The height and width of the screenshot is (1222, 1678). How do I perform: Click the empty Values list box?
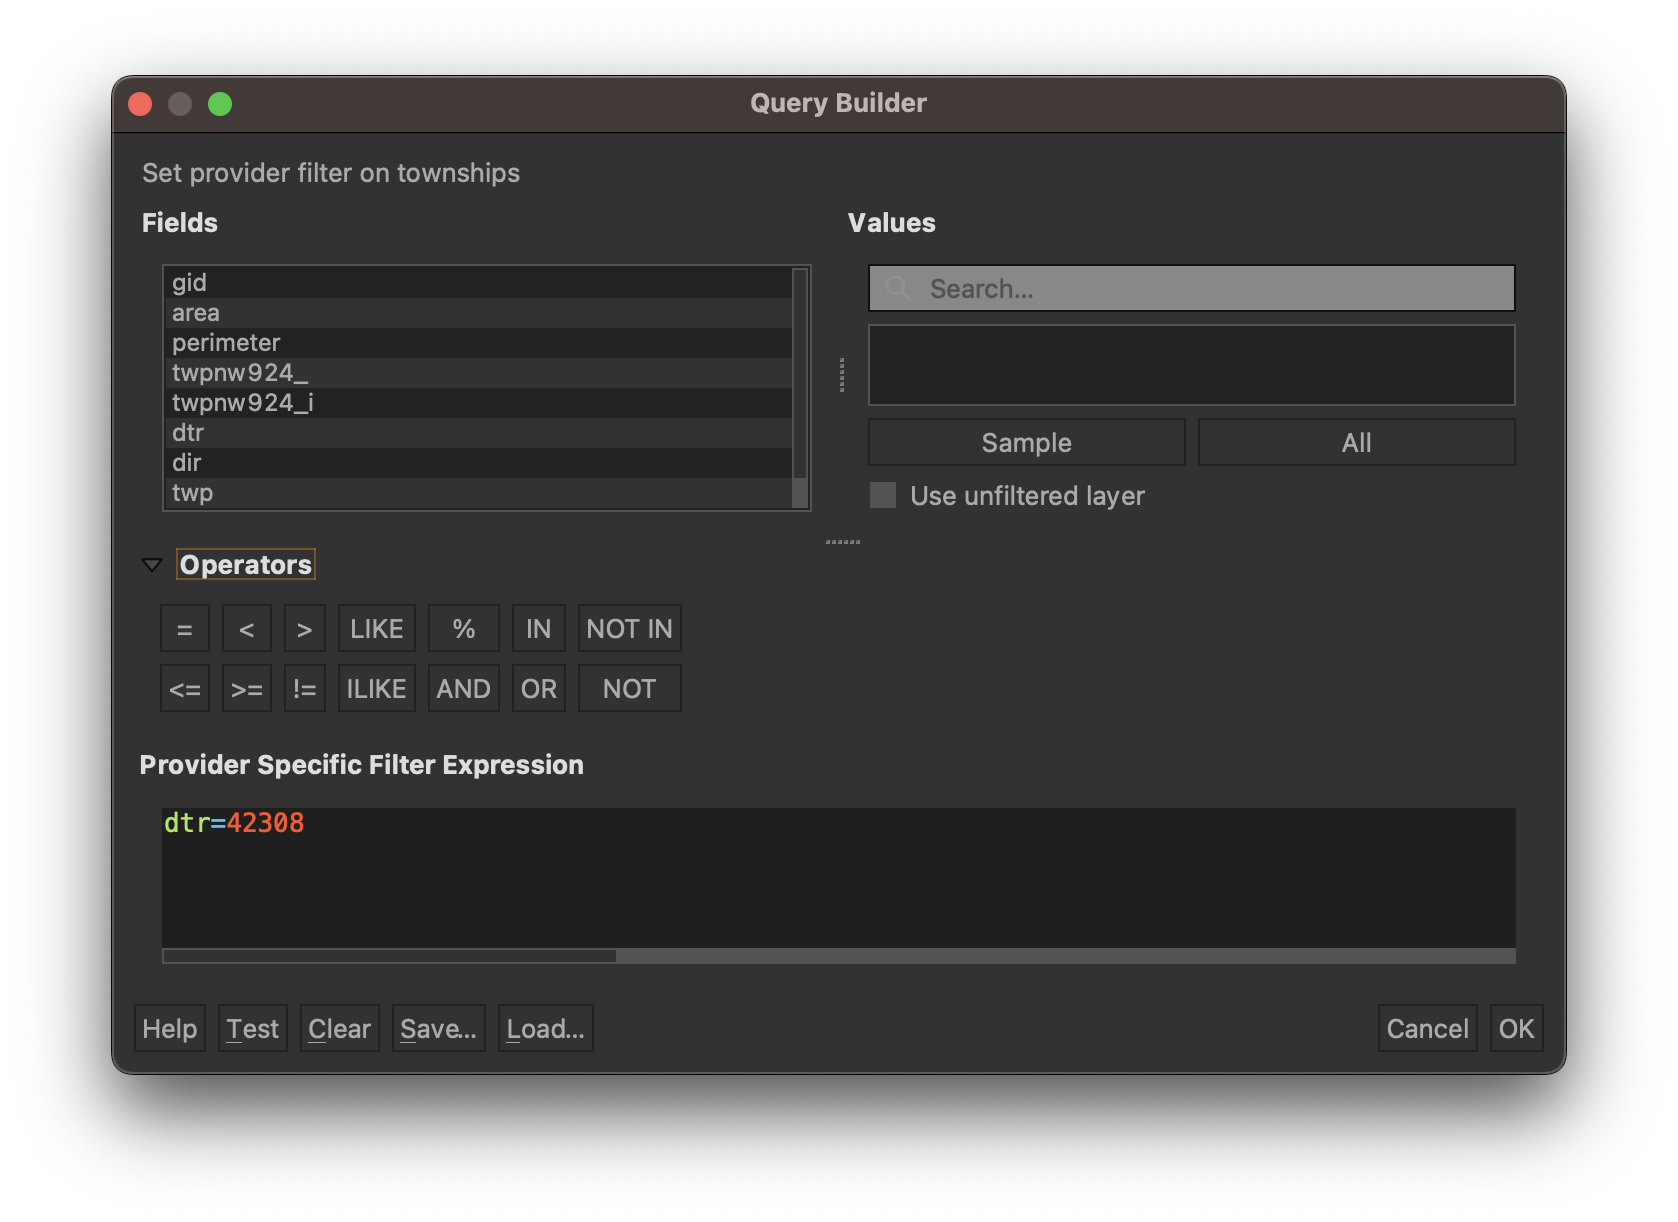[x=1191, y=365]
